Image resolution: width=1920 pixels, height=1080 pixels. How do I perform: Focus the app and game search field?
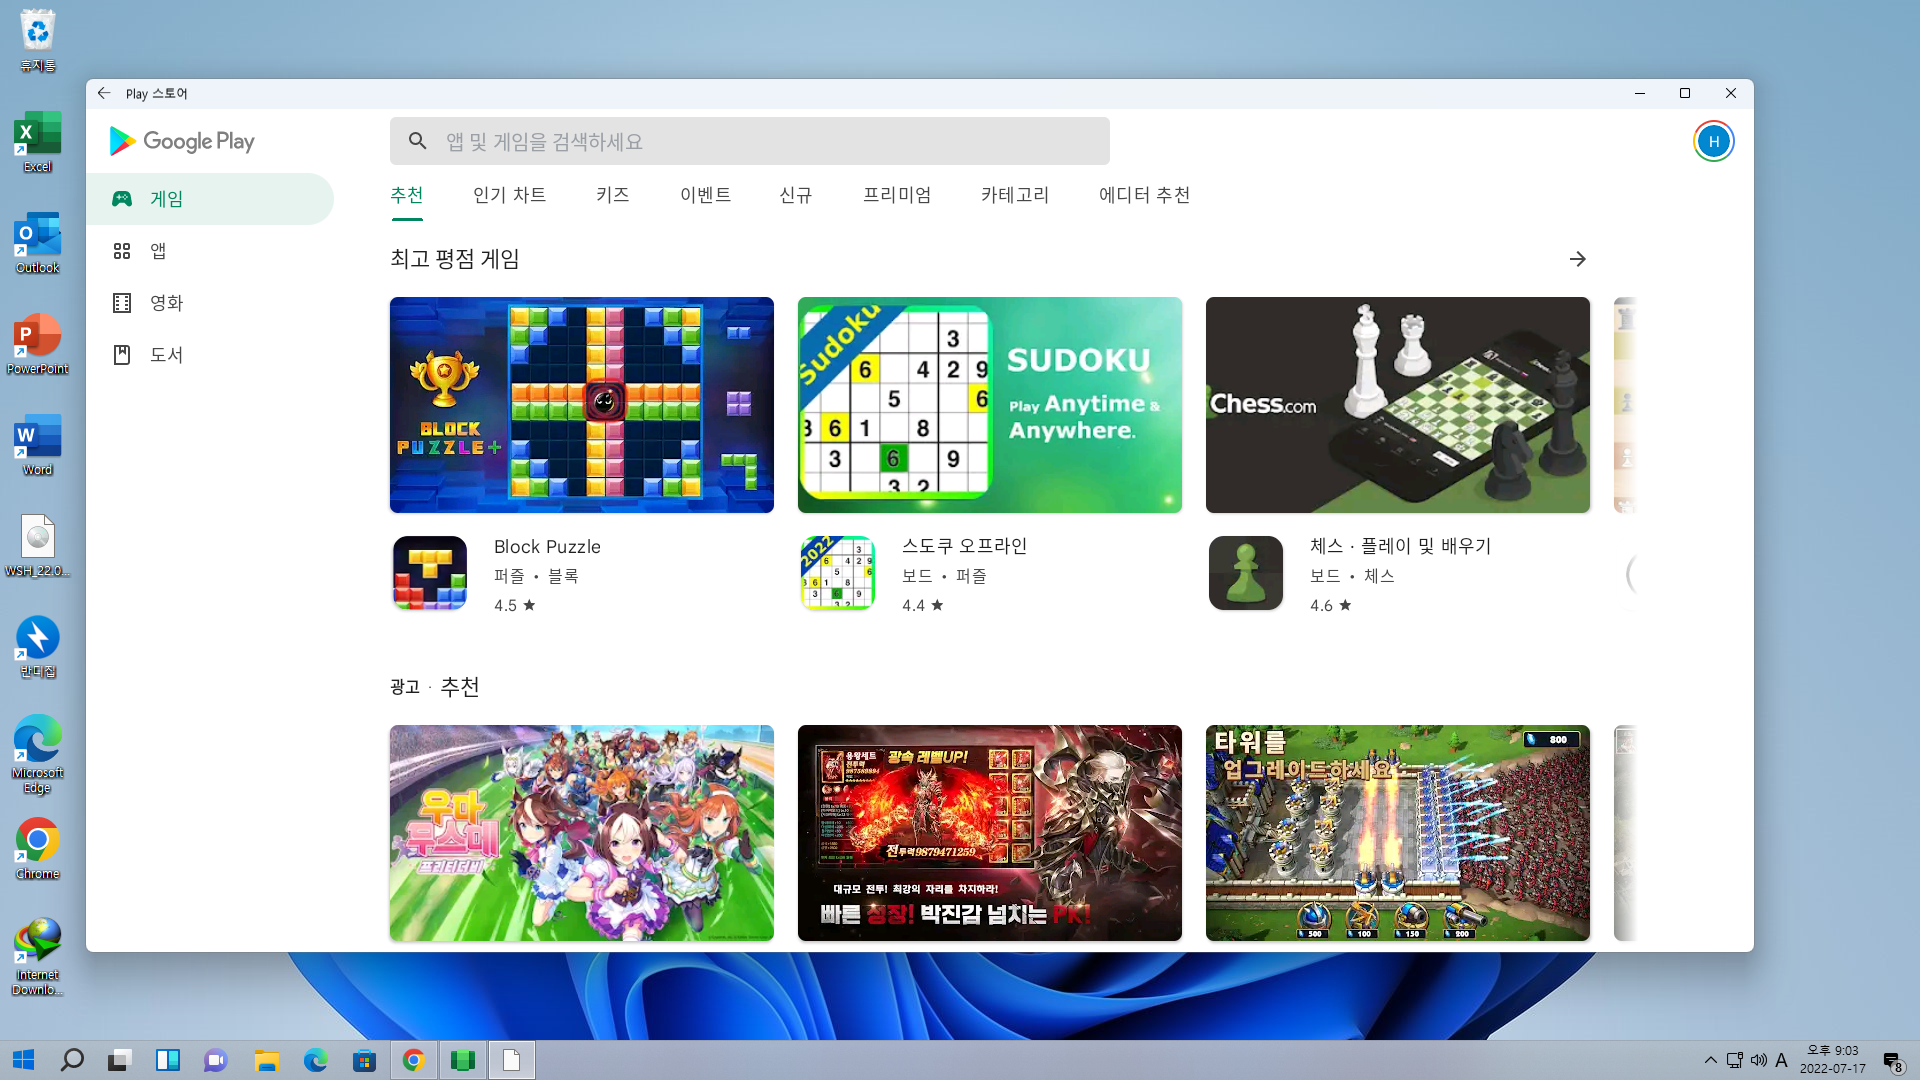pos(750,141)
